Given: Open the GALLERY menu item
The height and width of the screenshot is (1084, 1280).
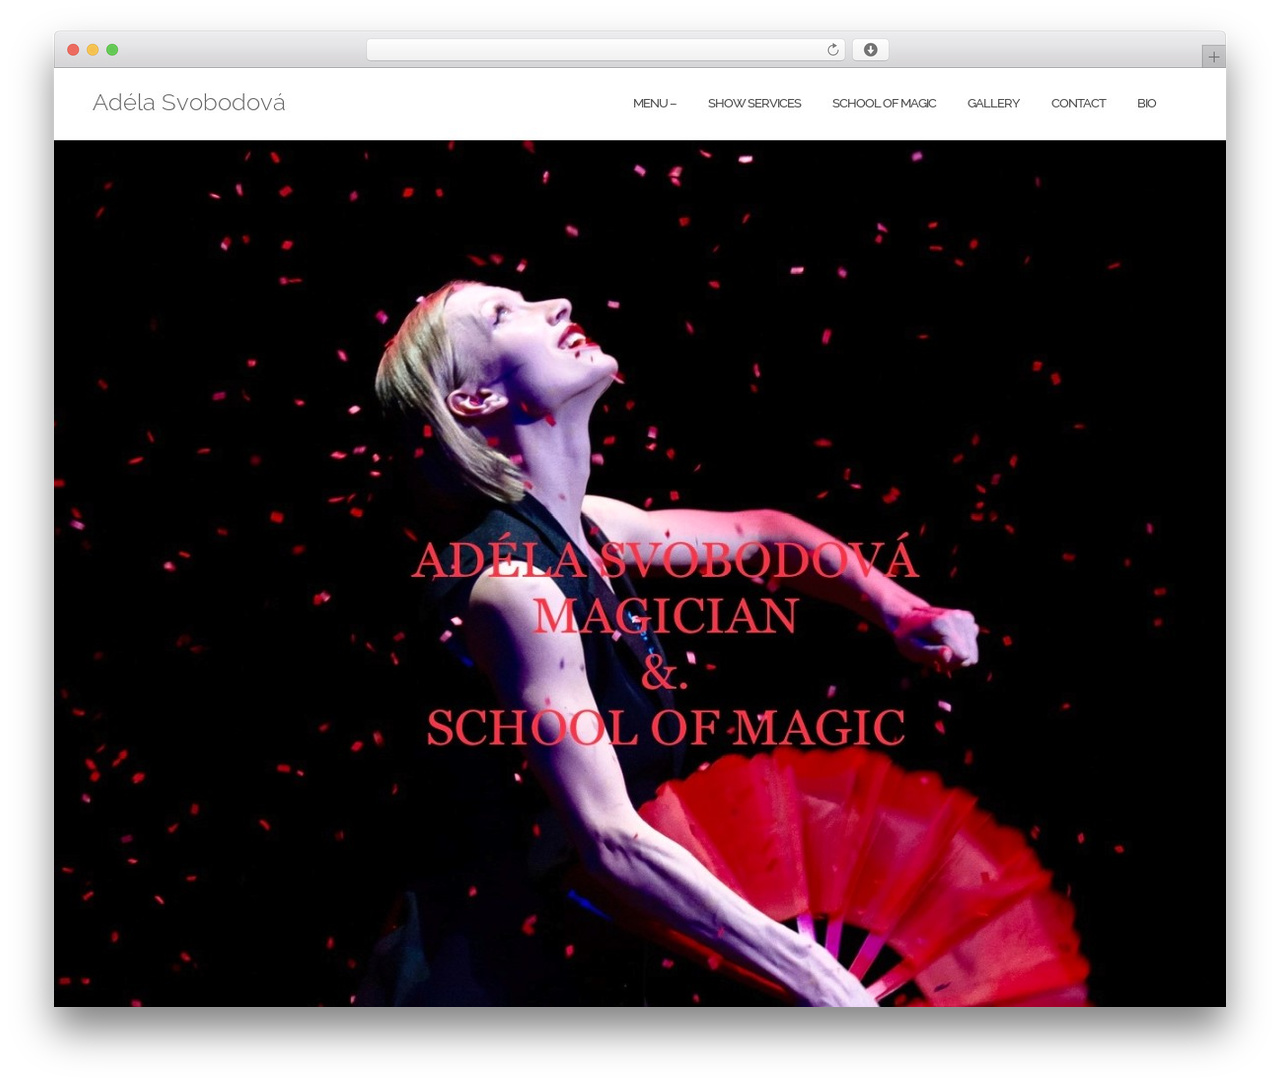Looking at the screenshot, I should click(x=993, y=103).
